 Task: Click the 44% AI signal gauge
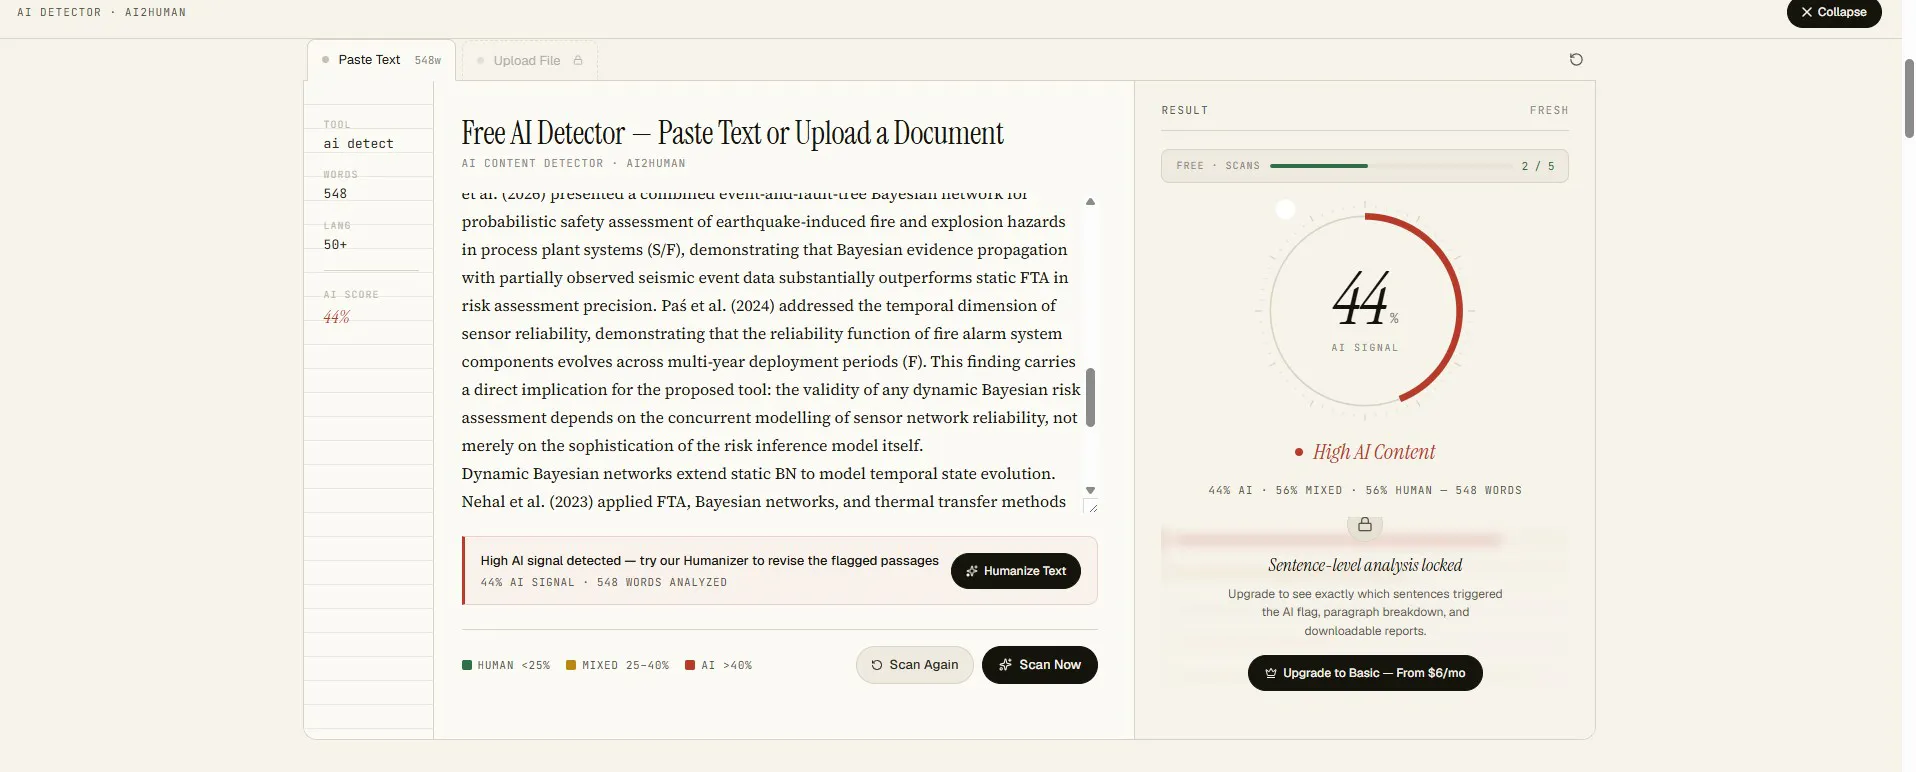point(1365,310)
